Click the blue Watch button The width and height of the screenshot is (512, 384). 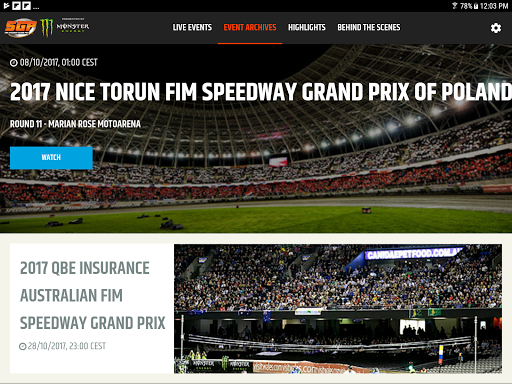[x=51, y=158]
